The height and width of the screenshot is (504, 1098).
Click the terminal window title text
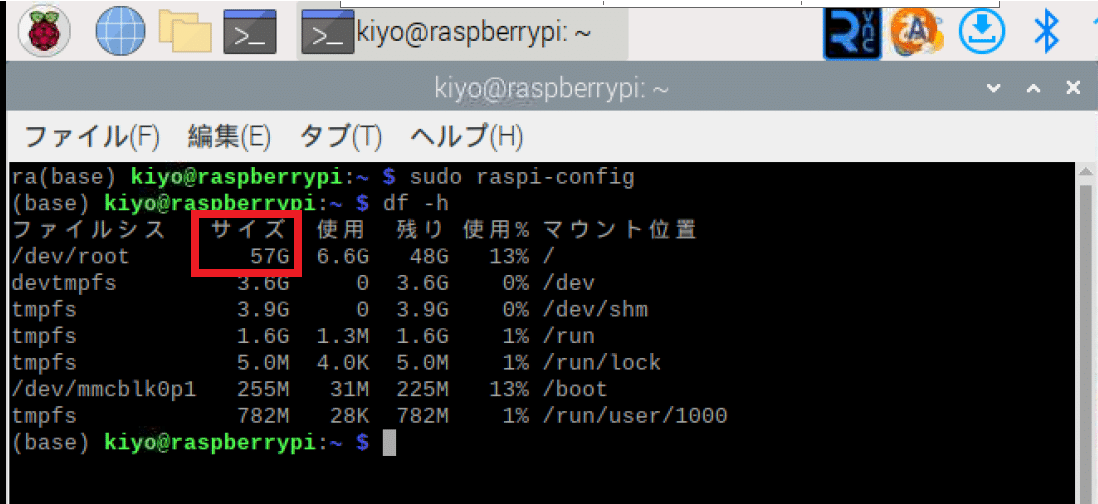[551, 89]
